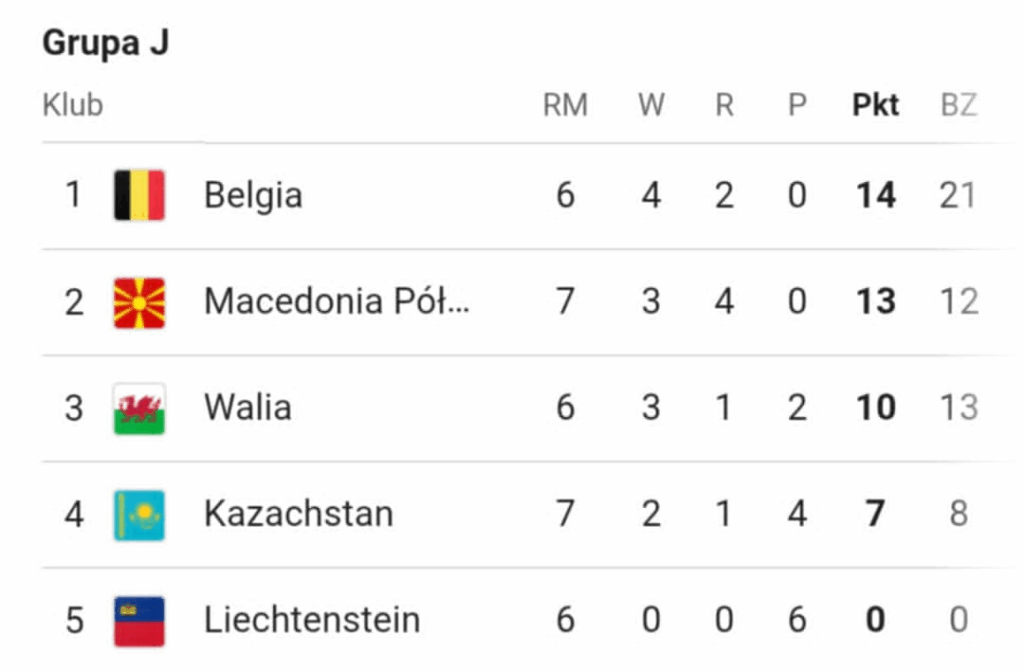Viewport: 1024px width, 672px height.
Task: Click the Kazakhstan flag icon
Action: coord(139,515)
